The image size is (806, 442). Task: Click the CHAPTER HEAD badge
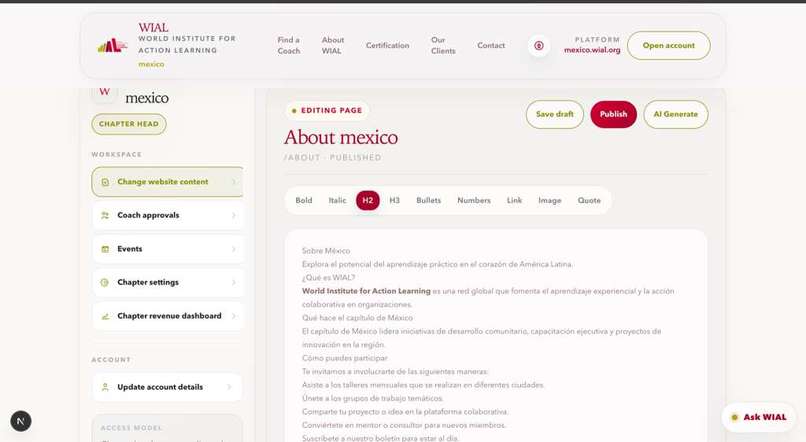pyautogui.click(x=129, y=124)
